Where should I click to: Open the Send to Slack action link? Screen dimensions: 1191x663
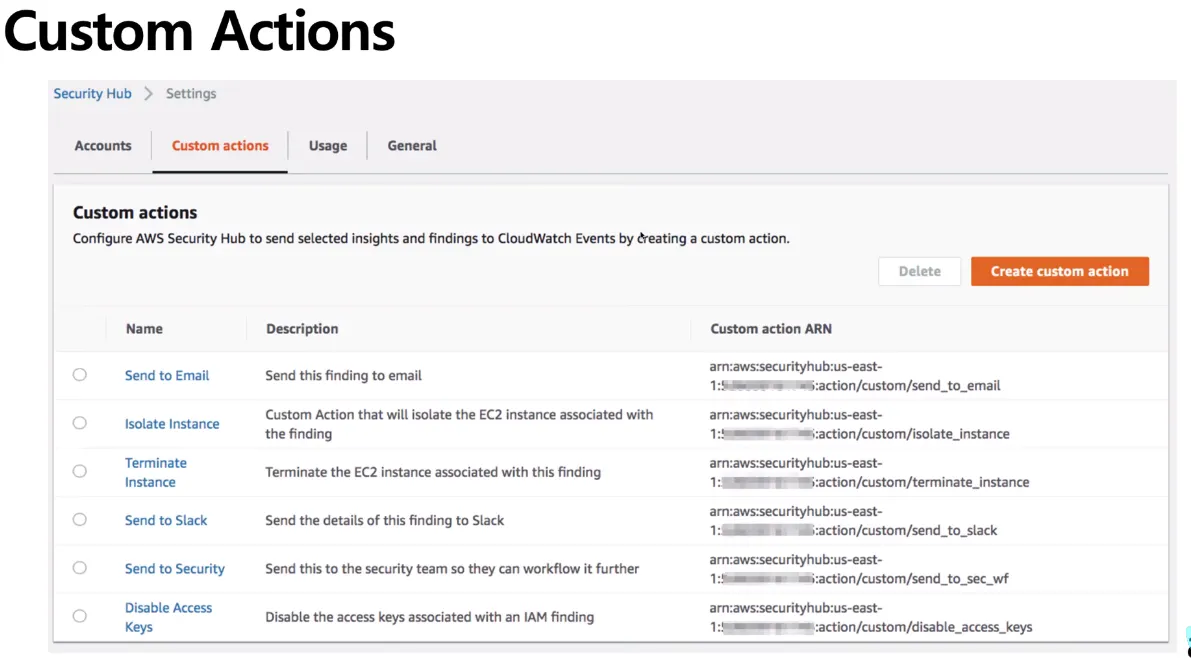pyautogui.click(x=166, y=520)
